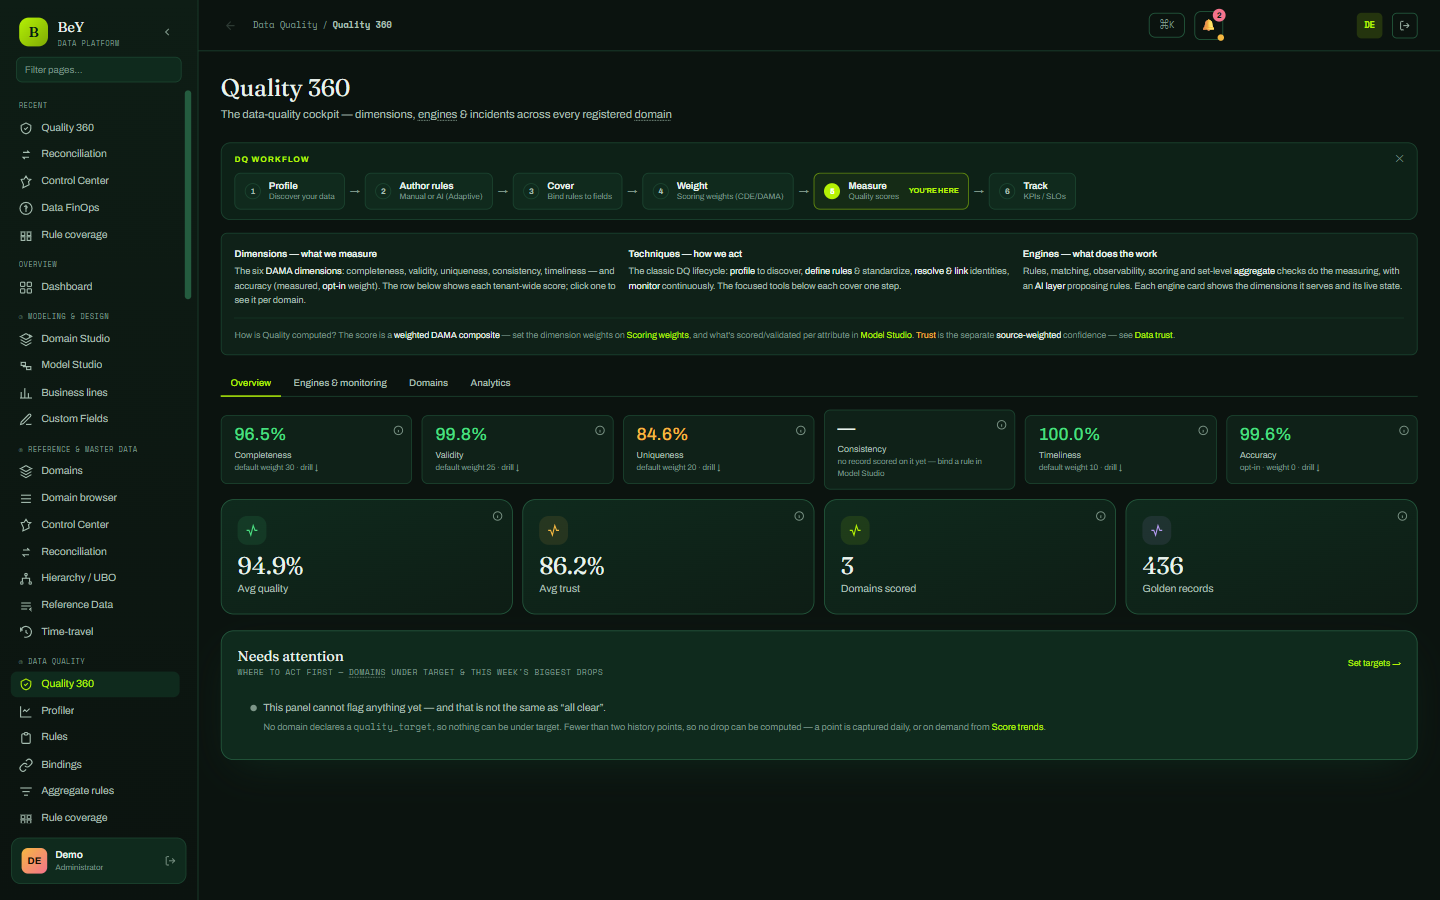Viewport: 1440px width, 900px height.
Task: Open info icon on Validity card
Action: 600,431
